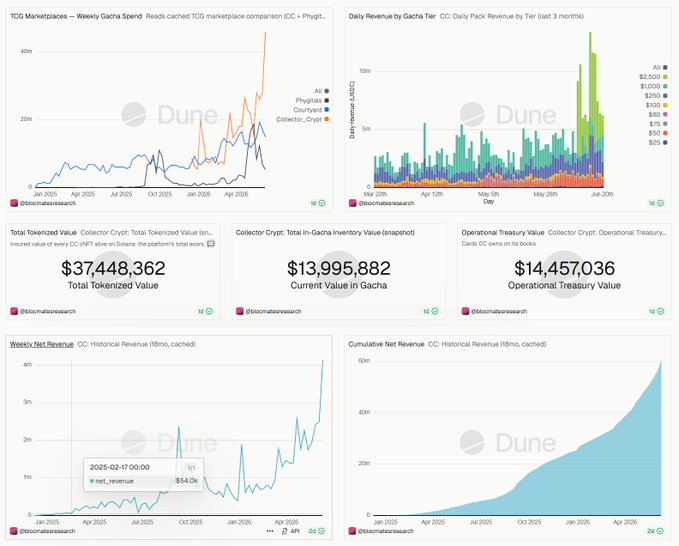679x546 pixels.
Task: Check 1d refresh status on TCG Marketplaces panel
Action: tap(318, 203)
